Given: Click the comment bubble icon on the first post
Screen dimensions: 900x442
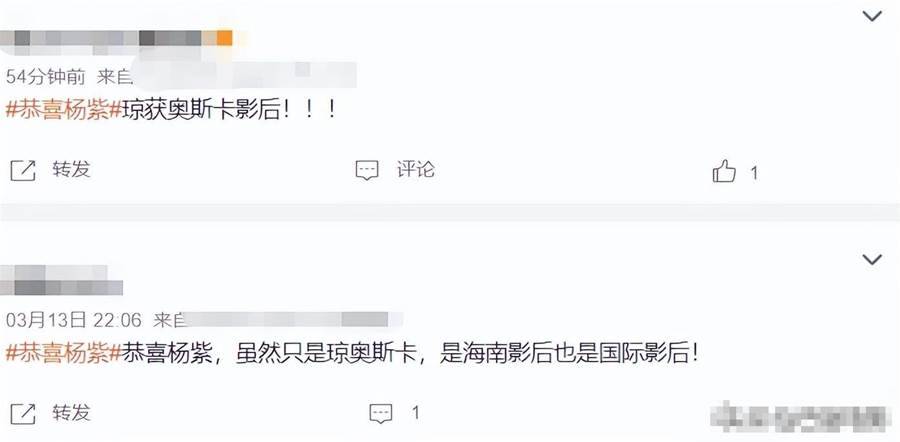Looking at the screenshot, I should 367,170.
